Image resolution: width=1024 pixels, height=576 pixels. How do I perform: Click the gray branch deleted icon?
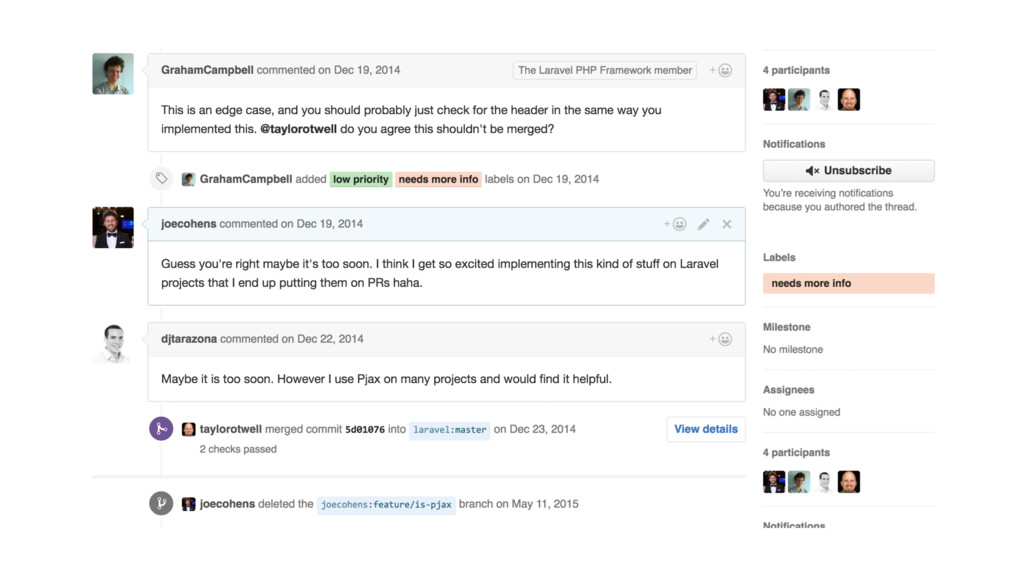(161, 504)
